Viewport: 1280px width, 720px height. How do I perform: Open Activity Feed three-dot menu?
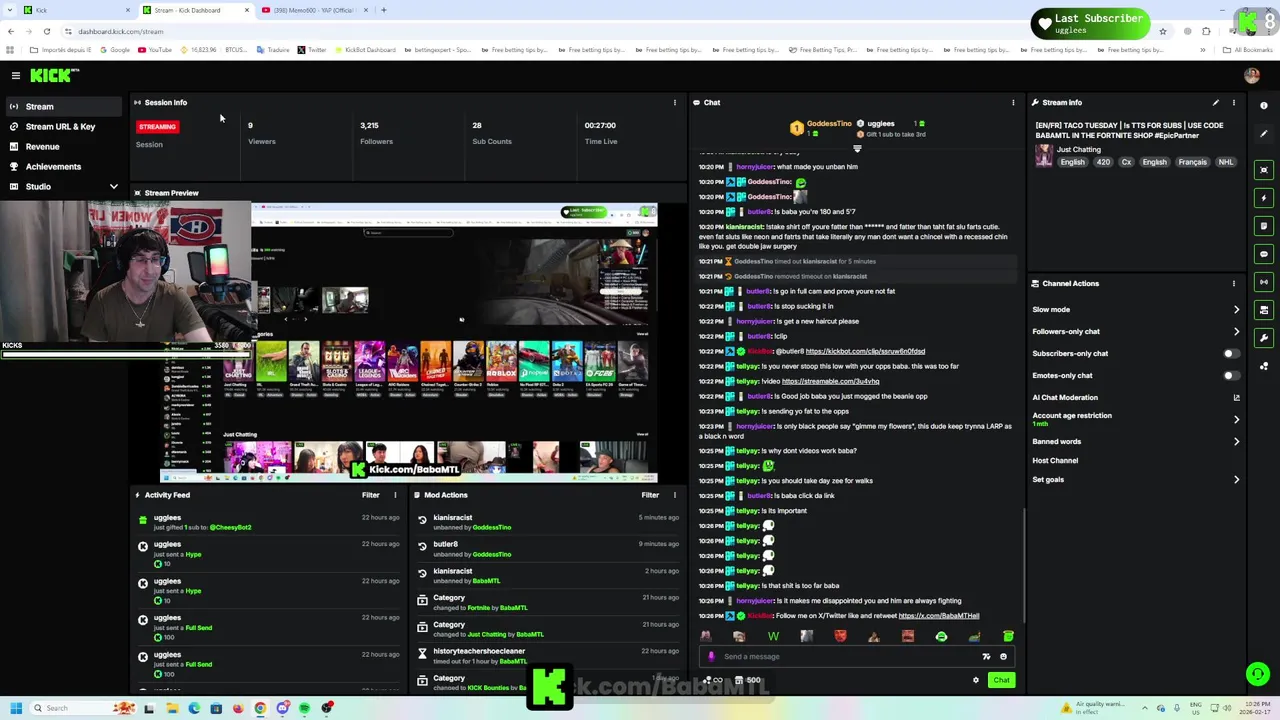(395, 495)
